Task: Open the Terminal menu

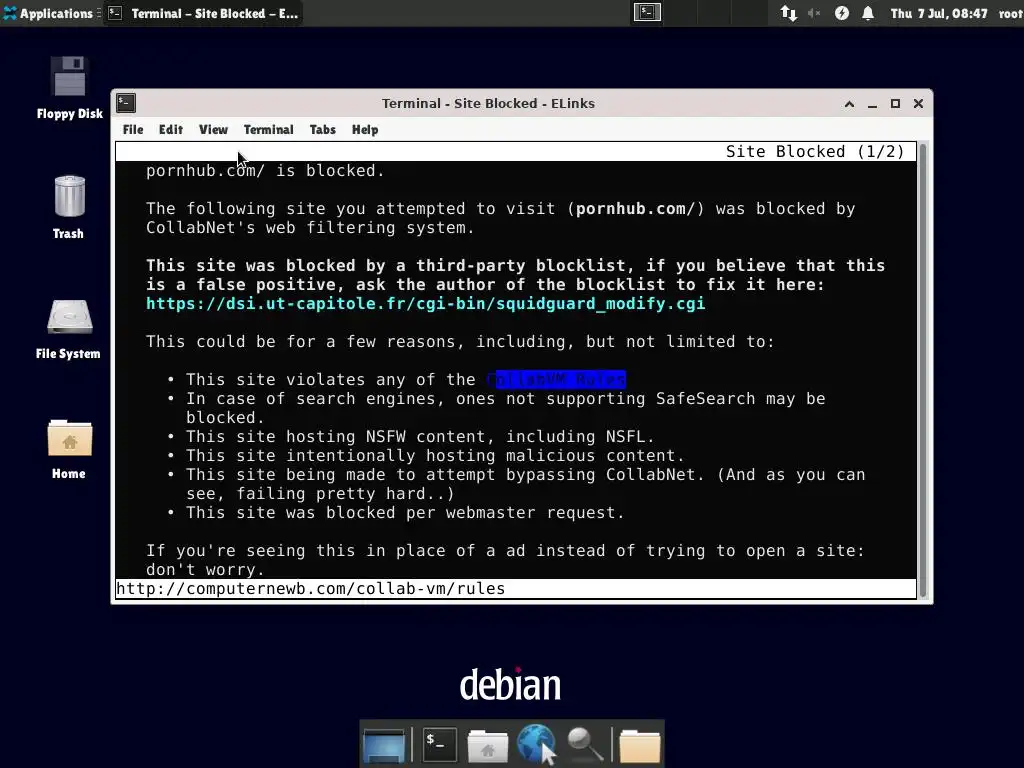Action: (x=268, y=129)
